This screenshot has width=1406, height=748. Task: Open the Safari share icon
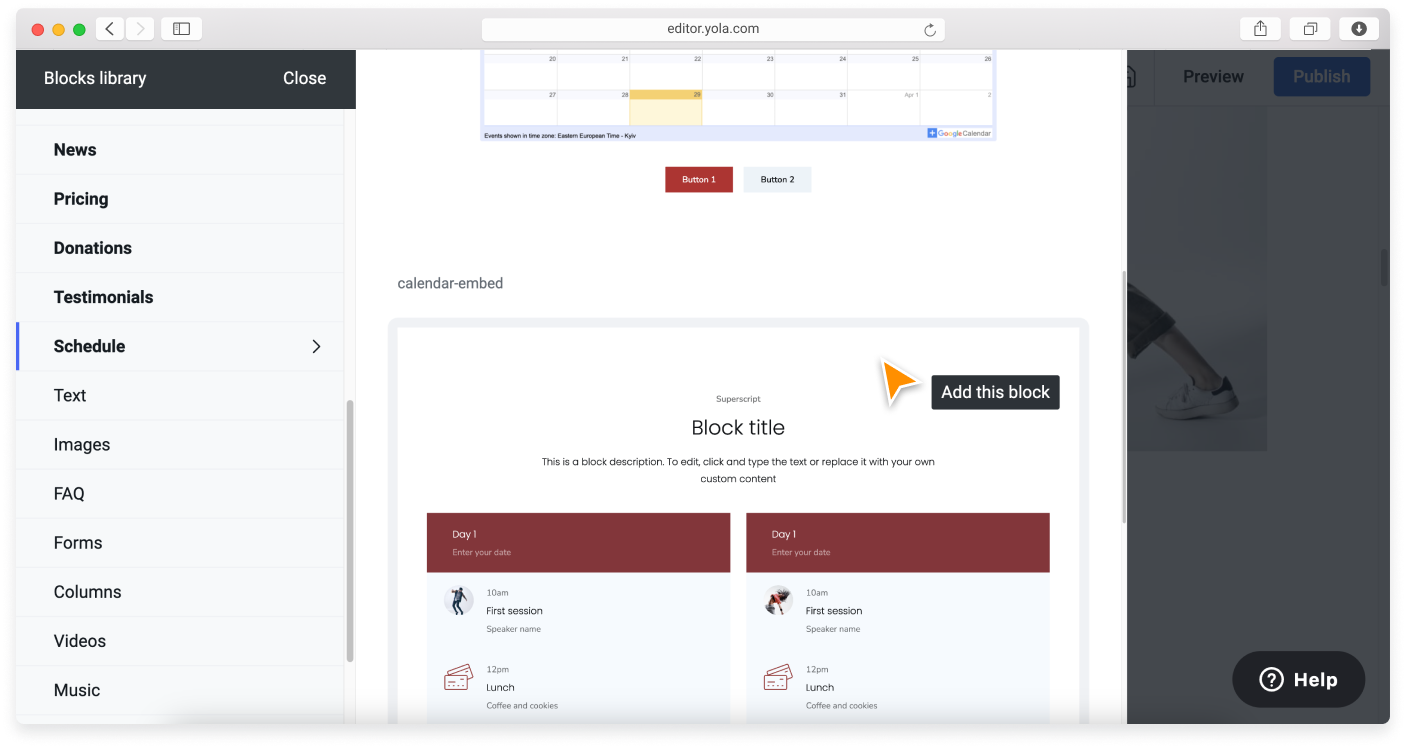[x=1260, y=29]
